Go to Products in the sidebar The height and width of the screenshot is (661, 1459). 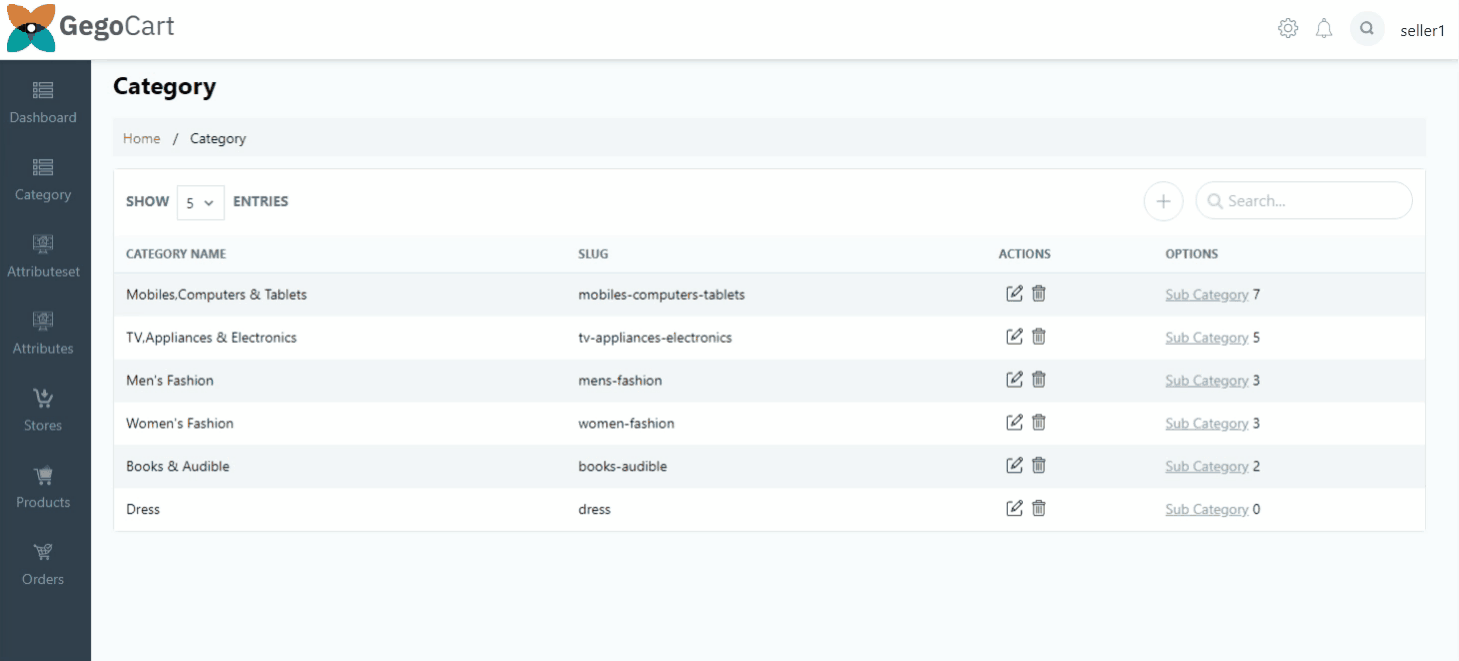[43, 488]
